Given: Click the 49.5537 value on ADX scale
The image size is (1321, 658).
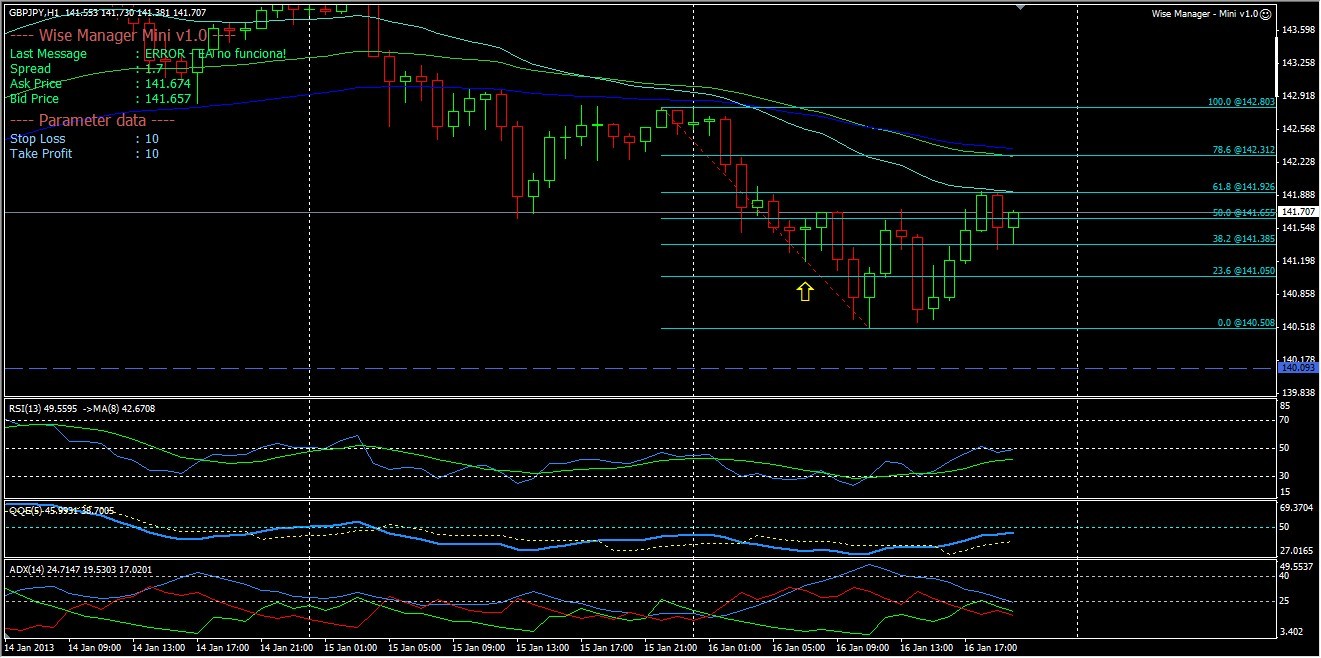Looking at the screenshot, I should coord(1298,566).
